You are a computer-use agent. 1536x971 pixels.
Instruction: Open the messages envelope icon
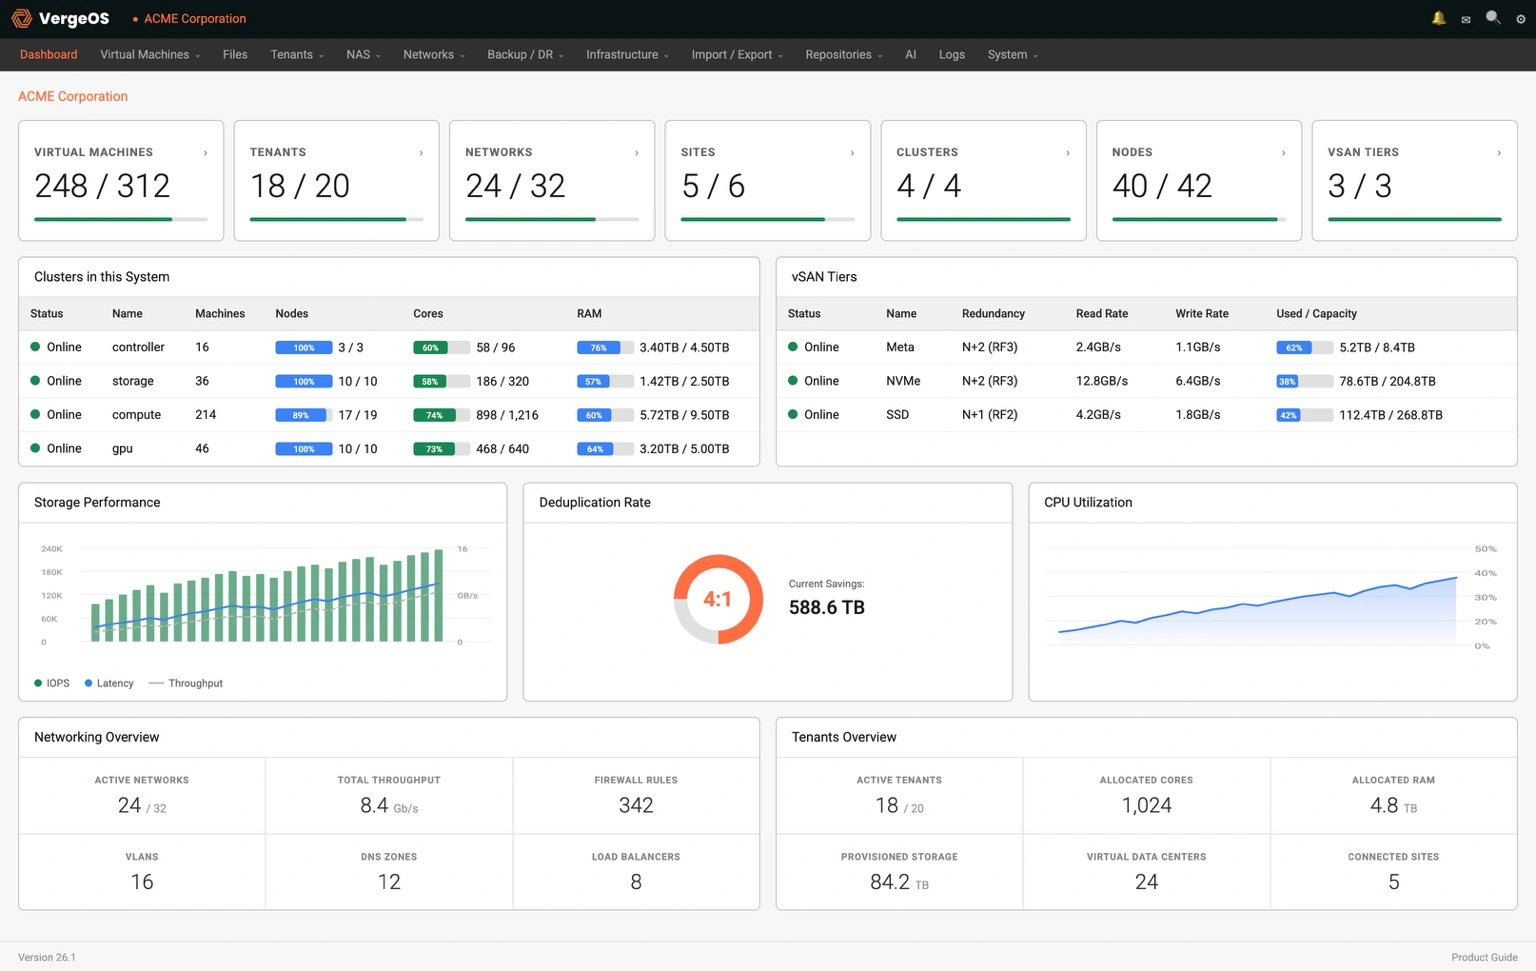point(1465,18)
